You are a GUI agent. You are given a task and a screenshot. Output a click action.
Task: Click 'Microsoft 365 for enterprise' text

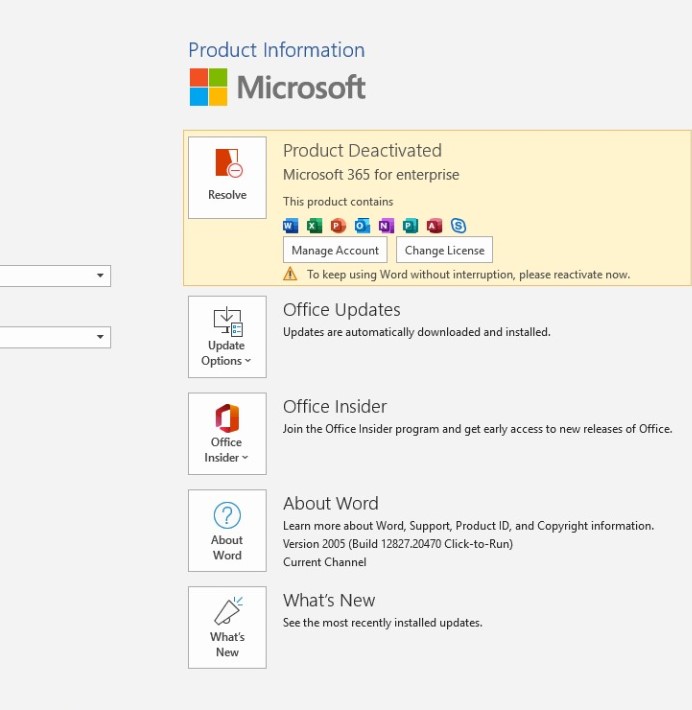tap(371, 175)
